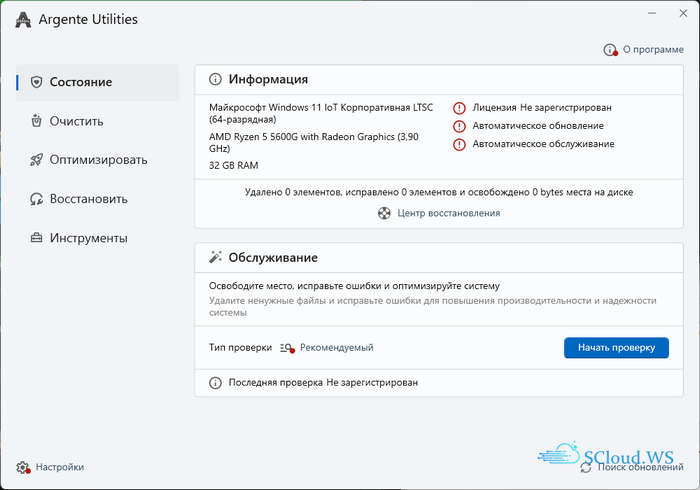Click the info icon beside Последняя проверка
The width and height of the screenshot is (700, 490).
click(x=215, y=383)
